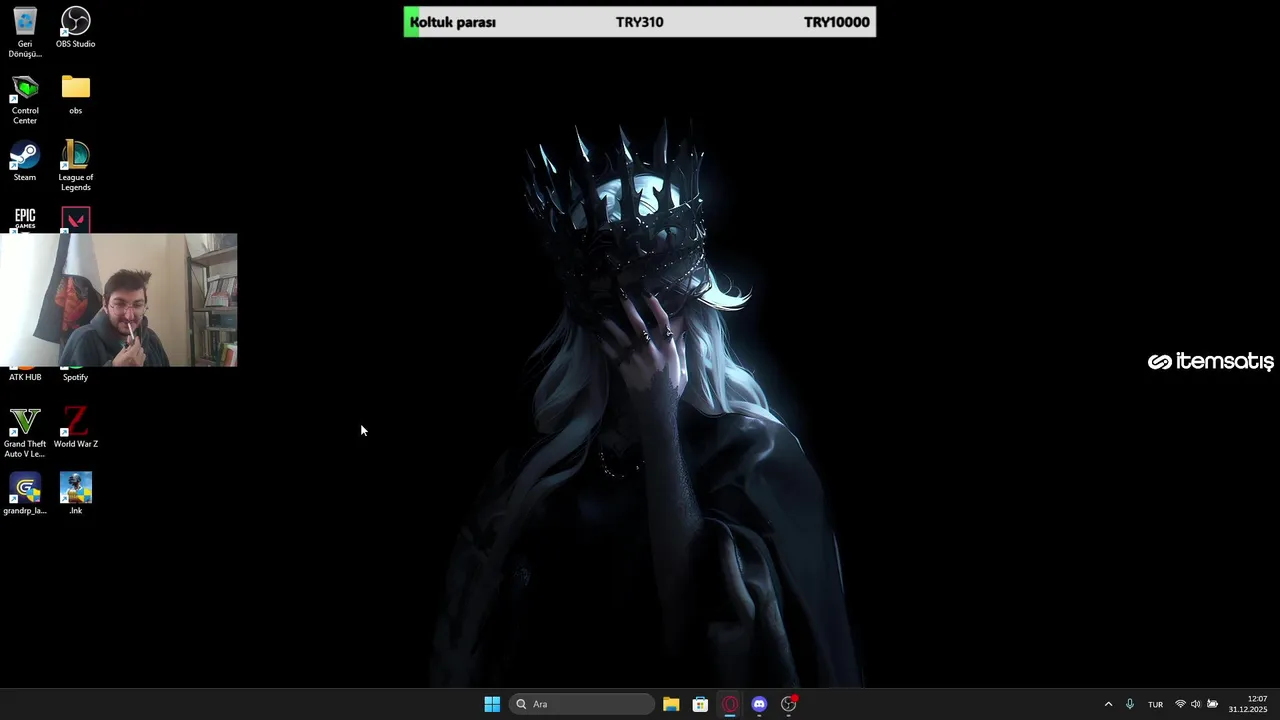Screen dimensions: 1280x720
Task: Click the Koltuk parası donation goal bar
Action: pos(640,22)
